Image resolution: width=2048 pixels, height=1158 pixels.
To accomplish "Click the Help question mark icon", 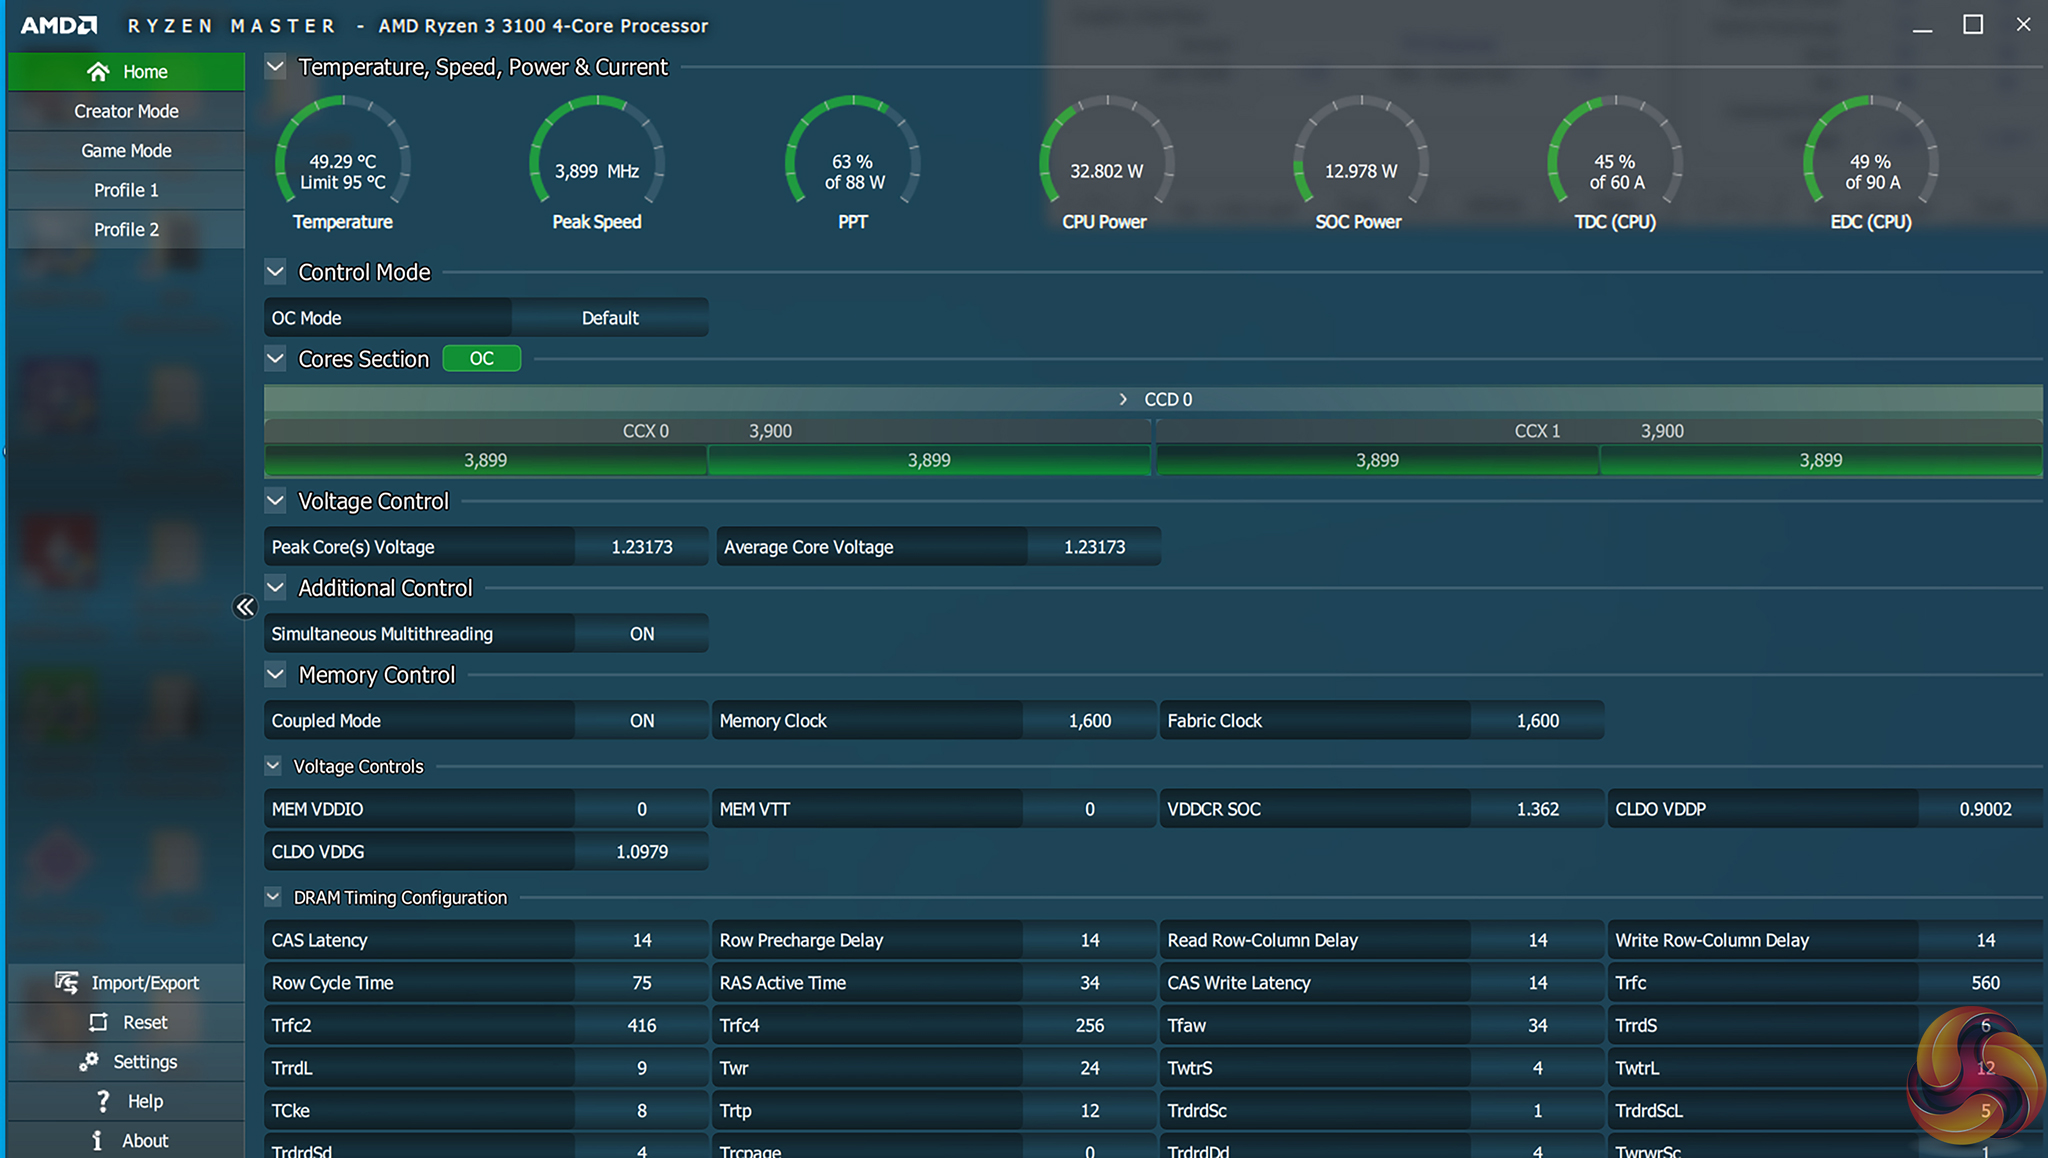I will [102, 1101].
